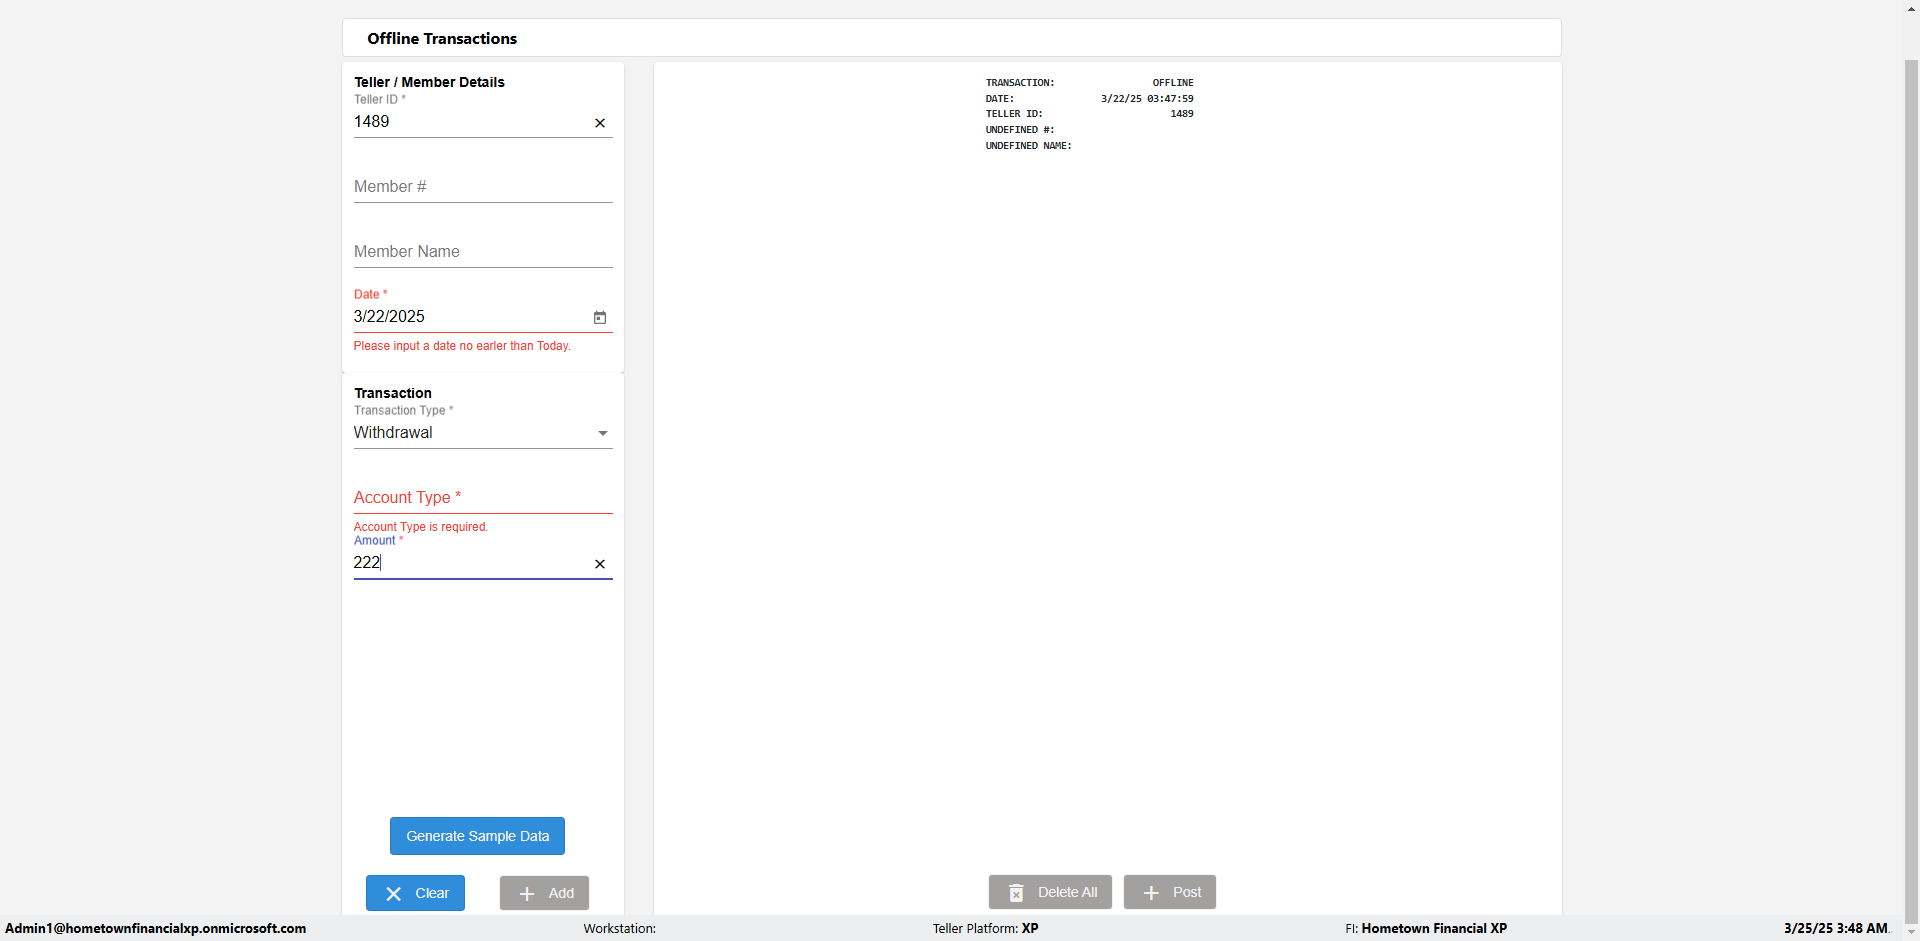
Task: Click the Member # input field
Action: click(483, 187)
